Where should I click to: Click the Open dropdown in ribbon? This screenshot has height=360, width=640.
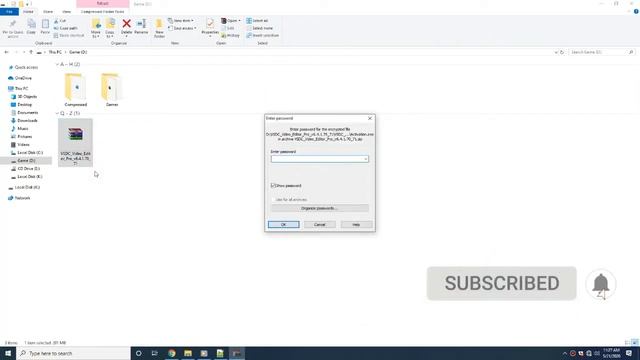[231, 20]
